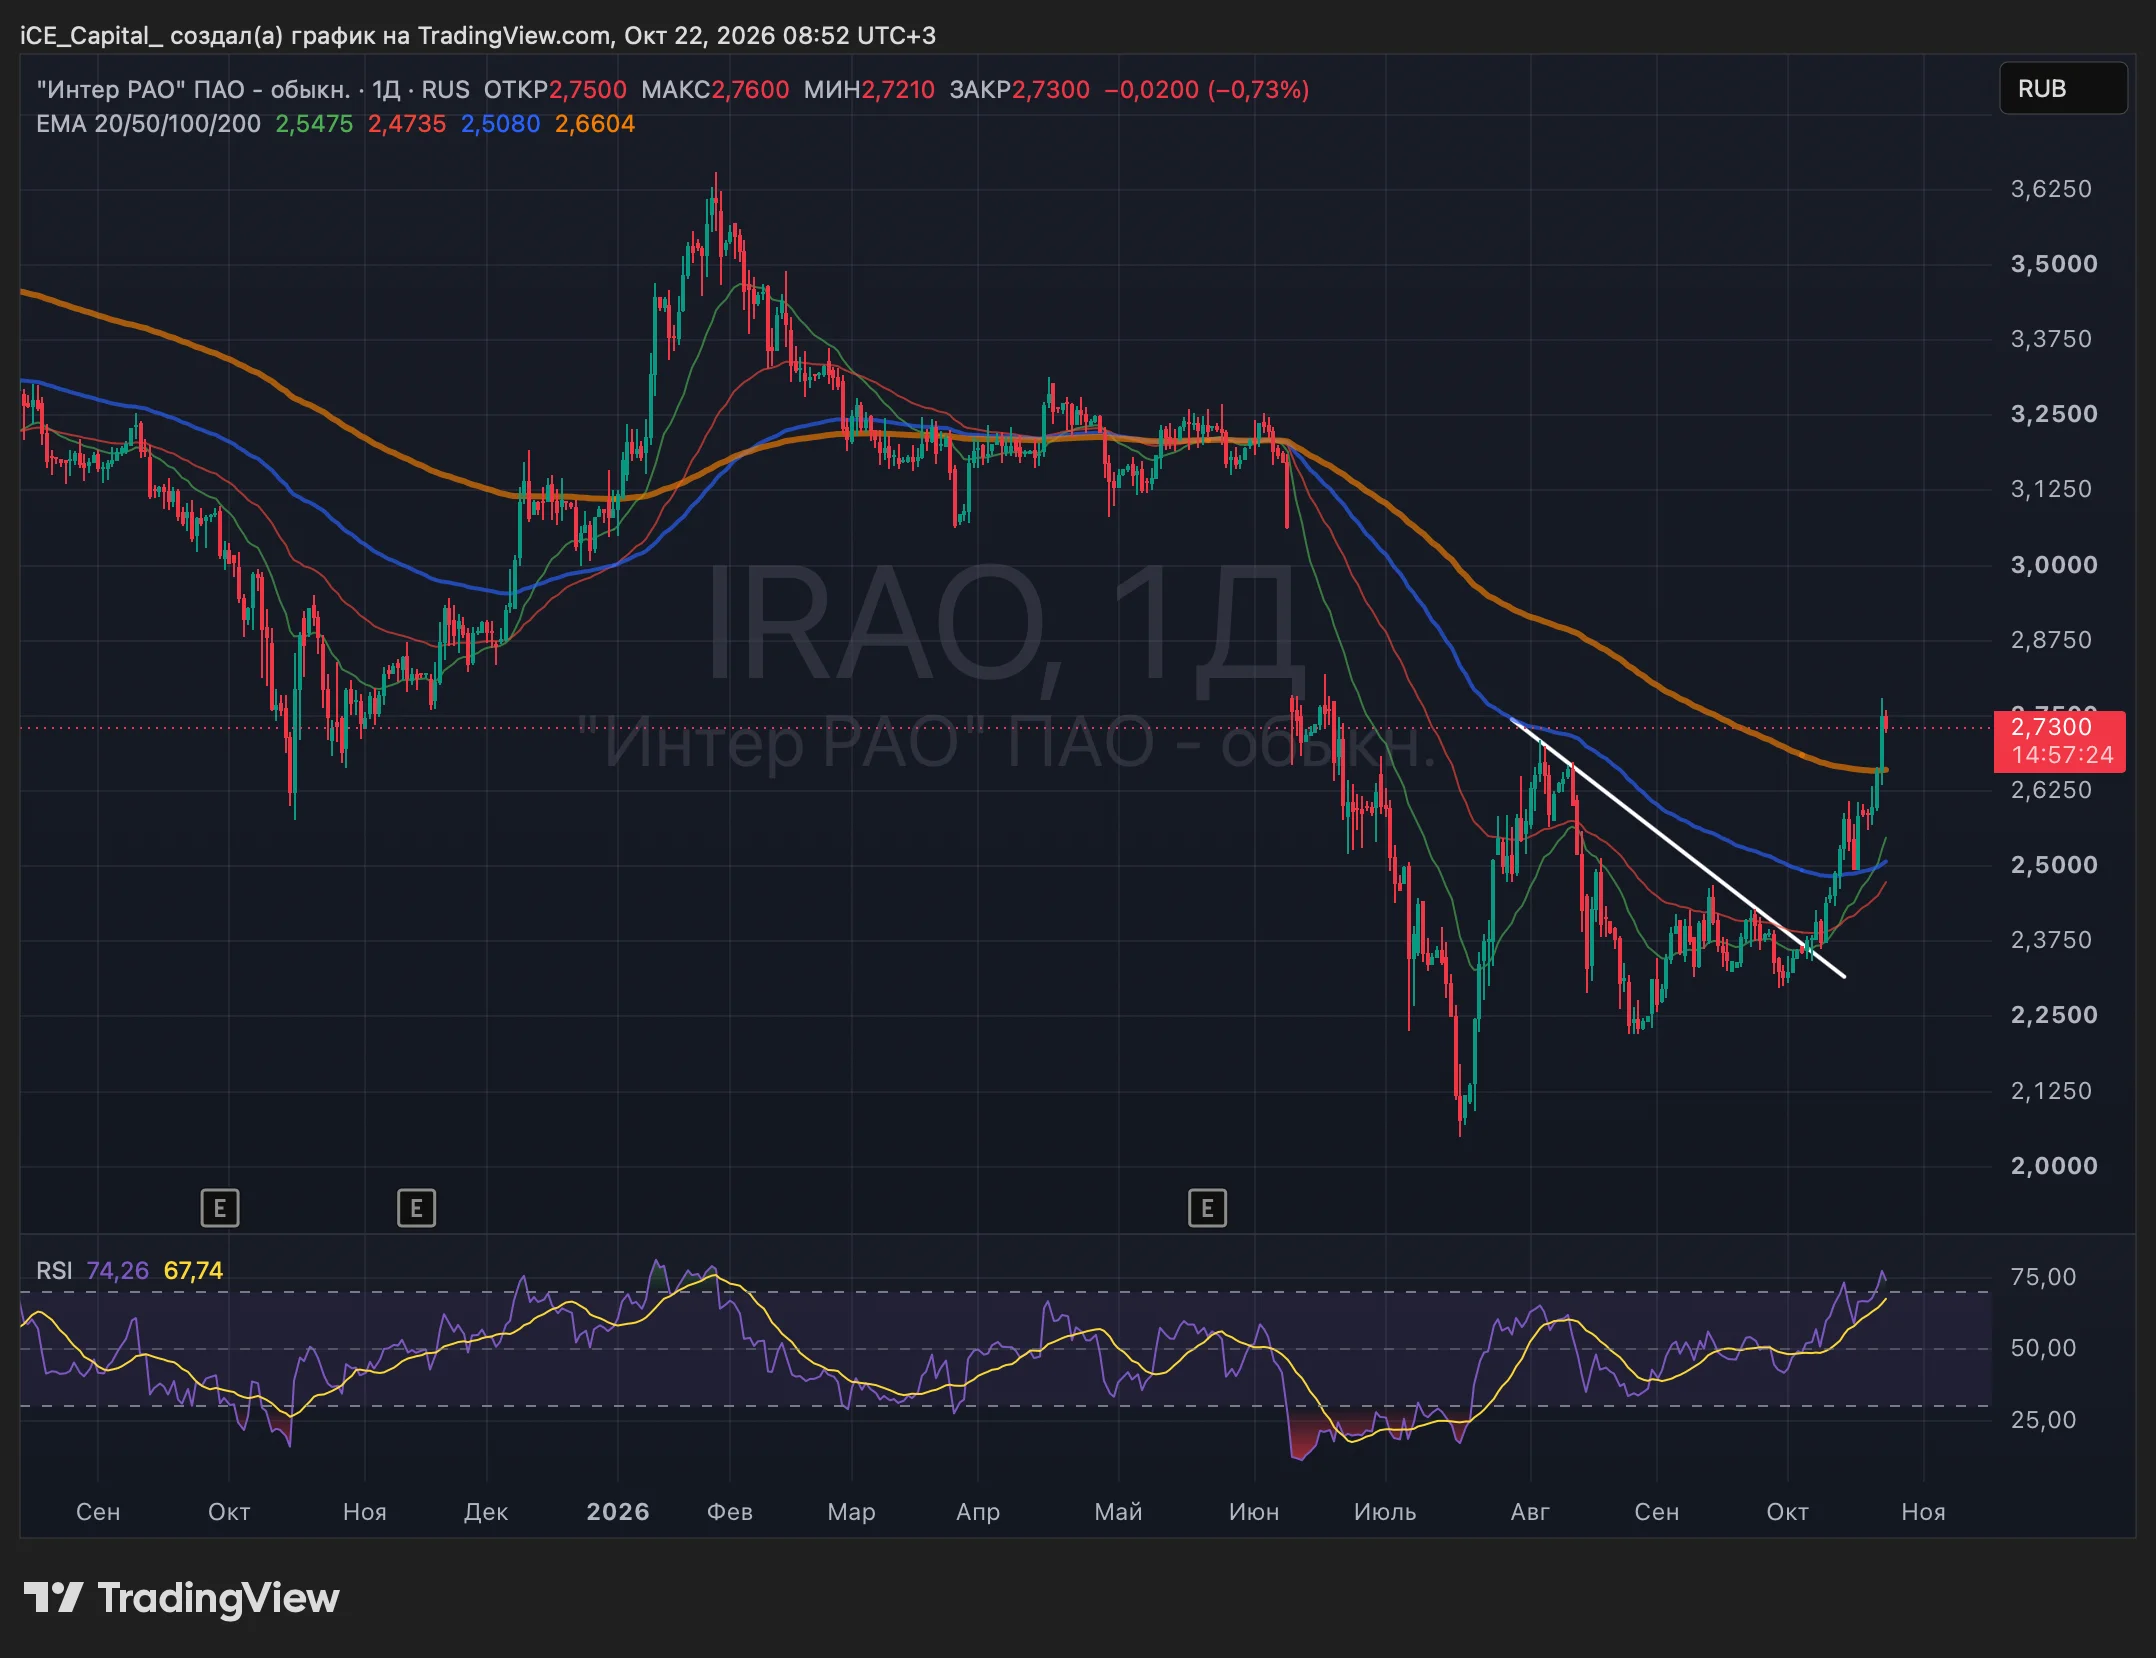
Task: Click the green EMA value 2,5475
Action: pos(314,124)
